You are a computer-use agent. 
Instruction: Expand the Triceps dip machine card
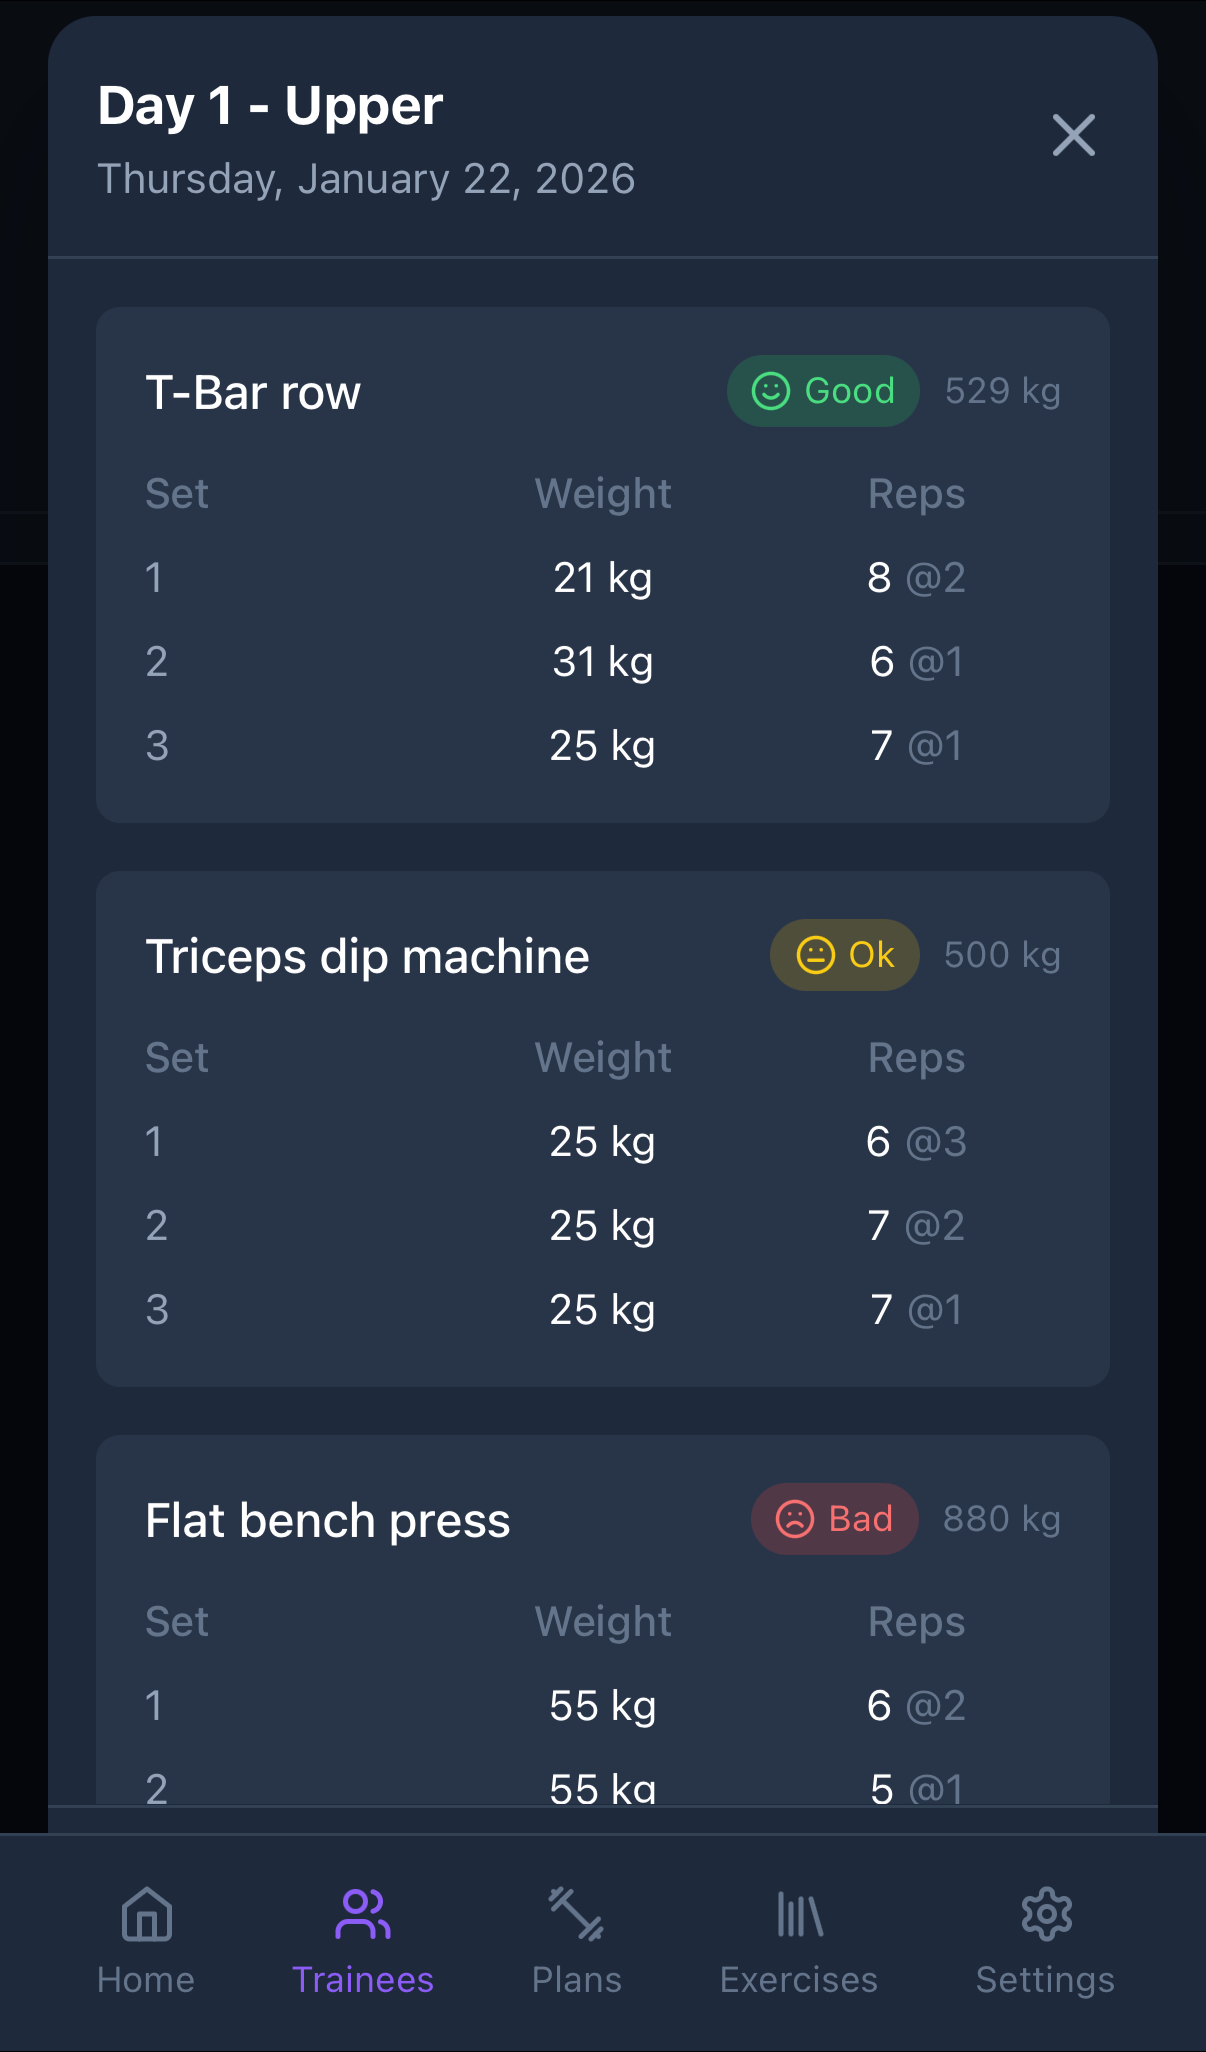[x=368, y=955]
